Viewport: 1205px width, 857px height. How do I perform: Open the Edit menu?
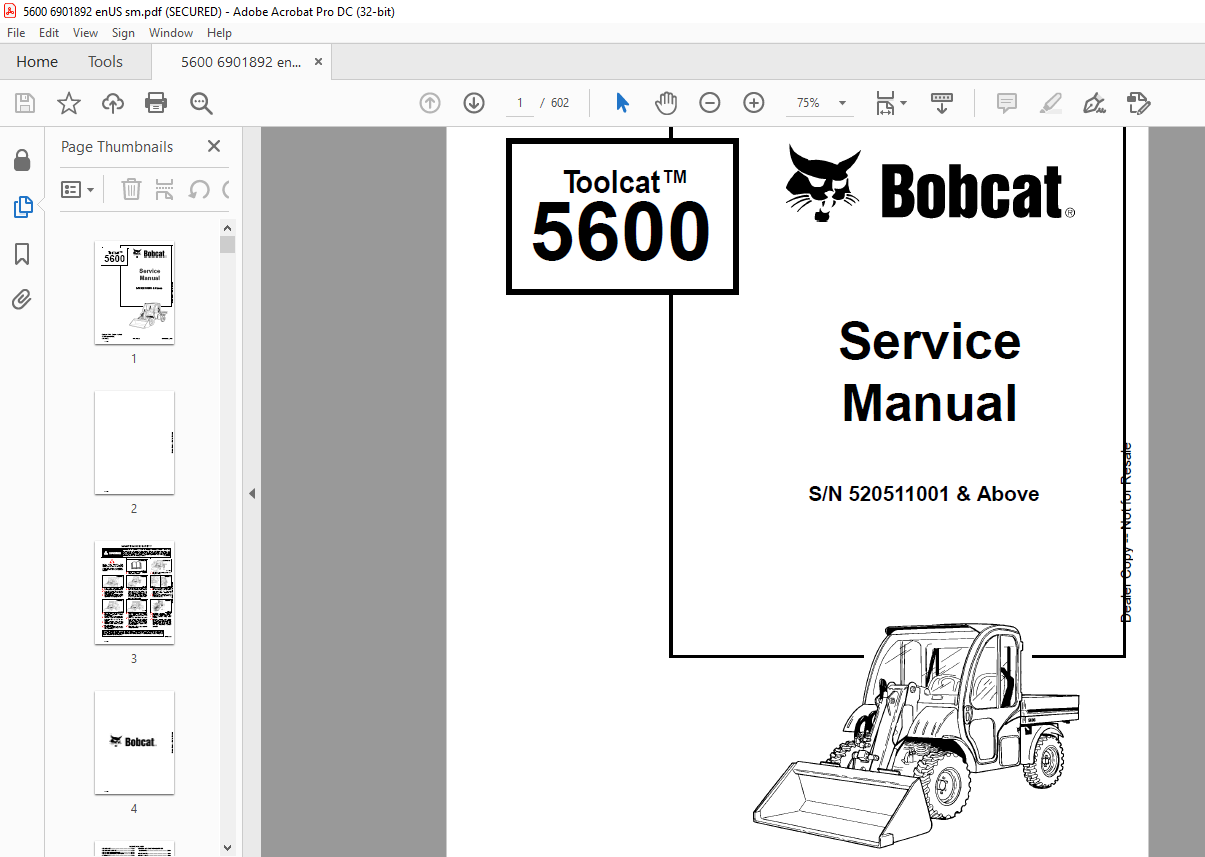[x=49, y=33]
